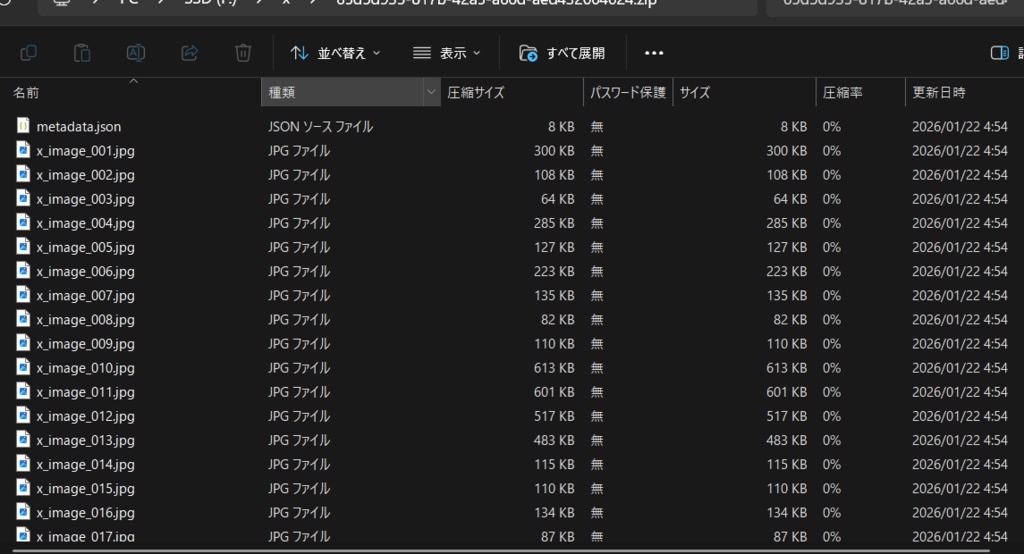
Task: Click the 223 KB size value of x_image_006.jpg
Action: (x=786, y=272)
